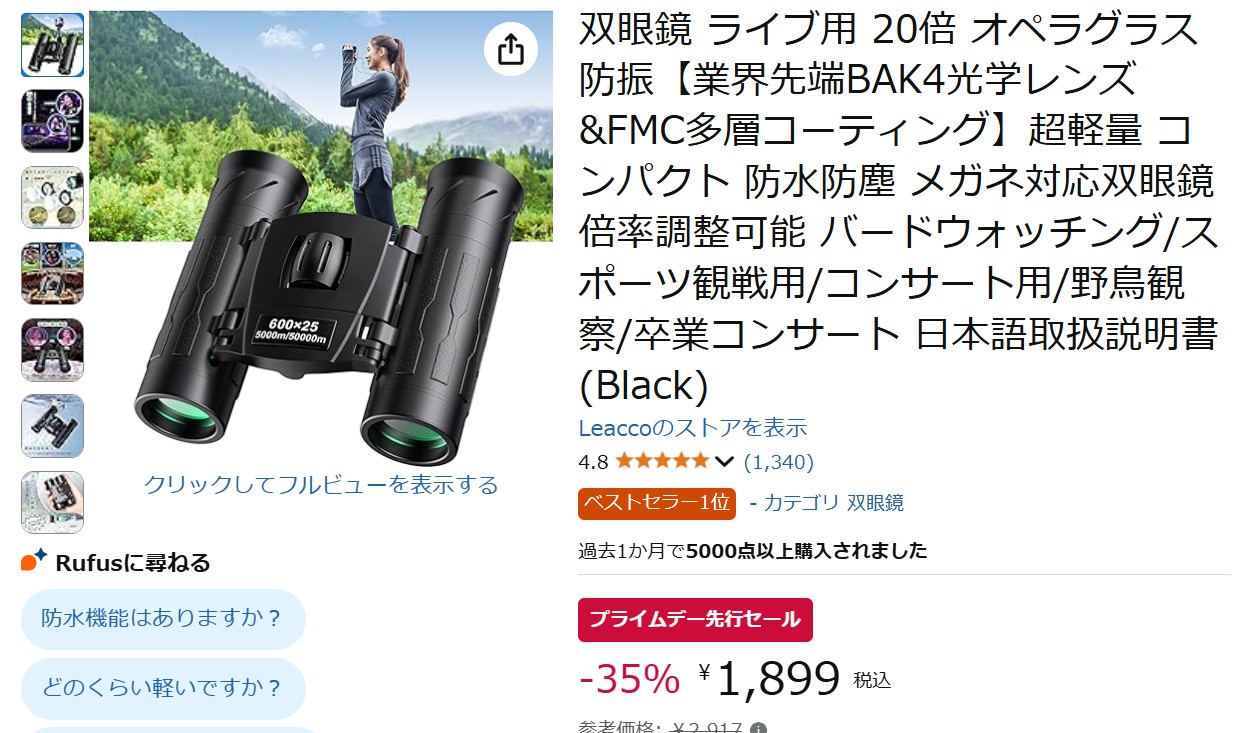The width and height of the screenshot is (1256, 733).
Task: Click the share icon on product image
Action: tap(510, 50)
